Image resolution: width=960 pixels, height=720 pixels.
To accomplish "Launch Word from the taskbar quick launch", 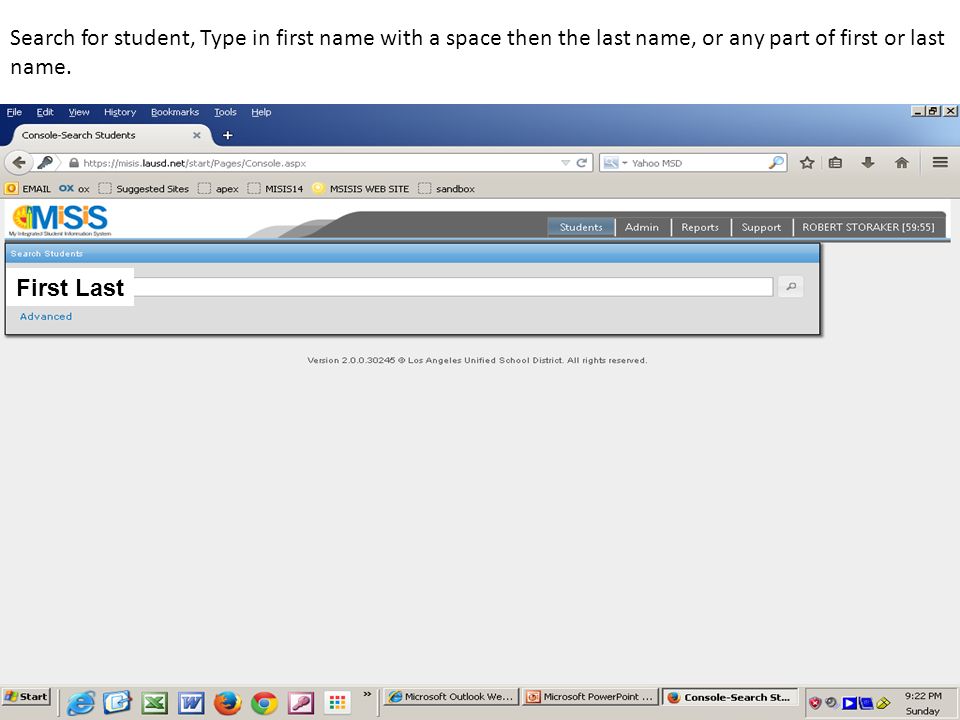I will point(190,703).
